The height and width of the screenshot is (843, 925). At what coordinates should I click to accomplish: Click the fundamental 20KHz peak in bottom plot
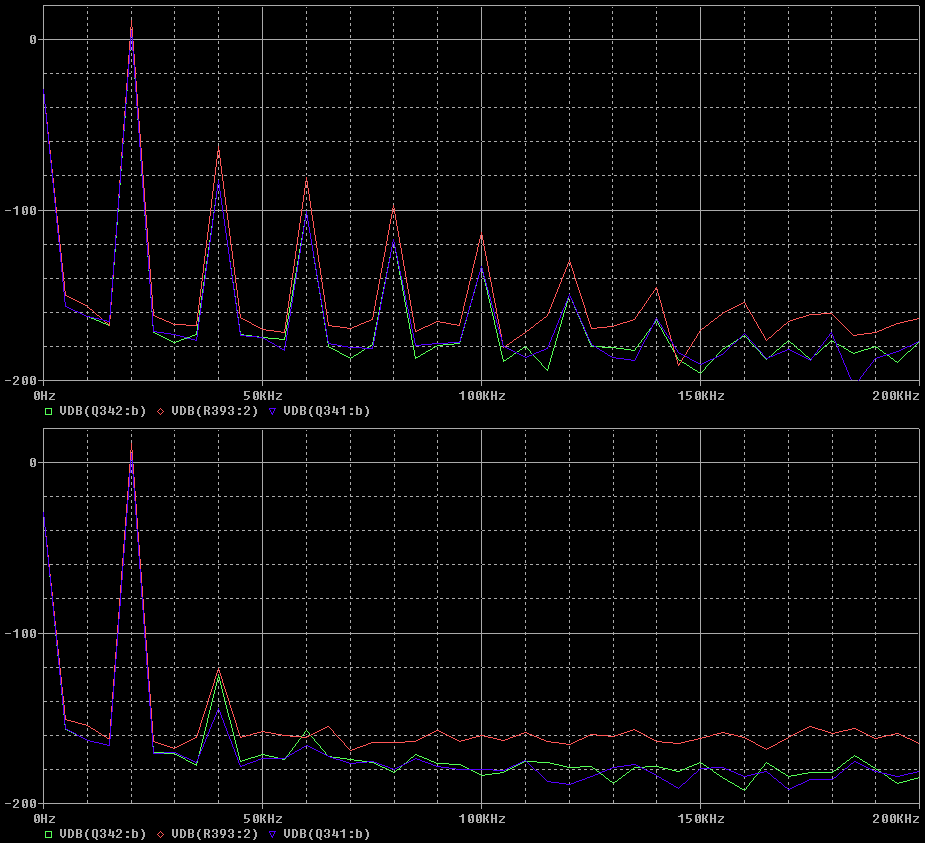point(132,444)
